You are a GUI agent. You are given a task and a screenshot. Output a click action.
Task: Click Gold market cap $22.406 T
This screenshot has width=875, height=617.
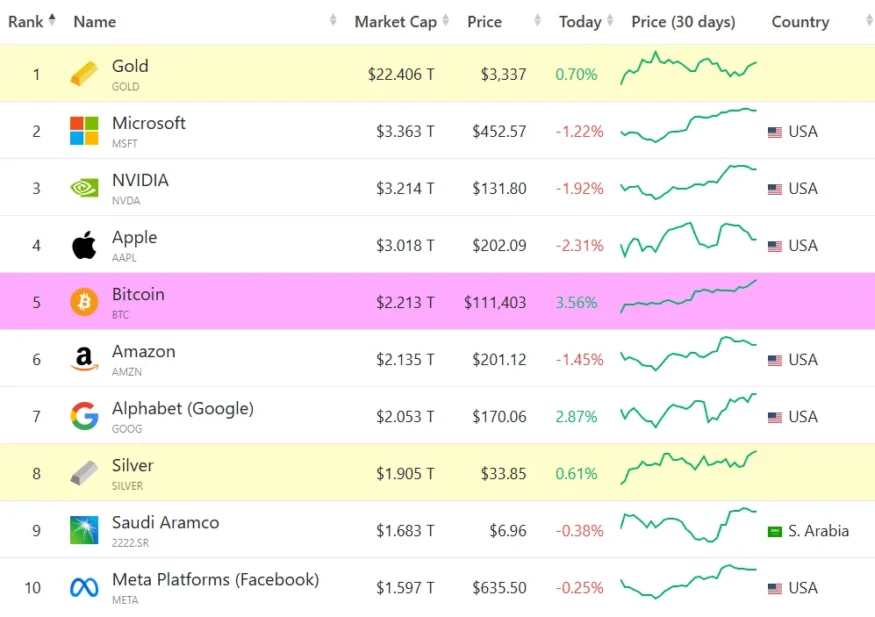[401, 74]
